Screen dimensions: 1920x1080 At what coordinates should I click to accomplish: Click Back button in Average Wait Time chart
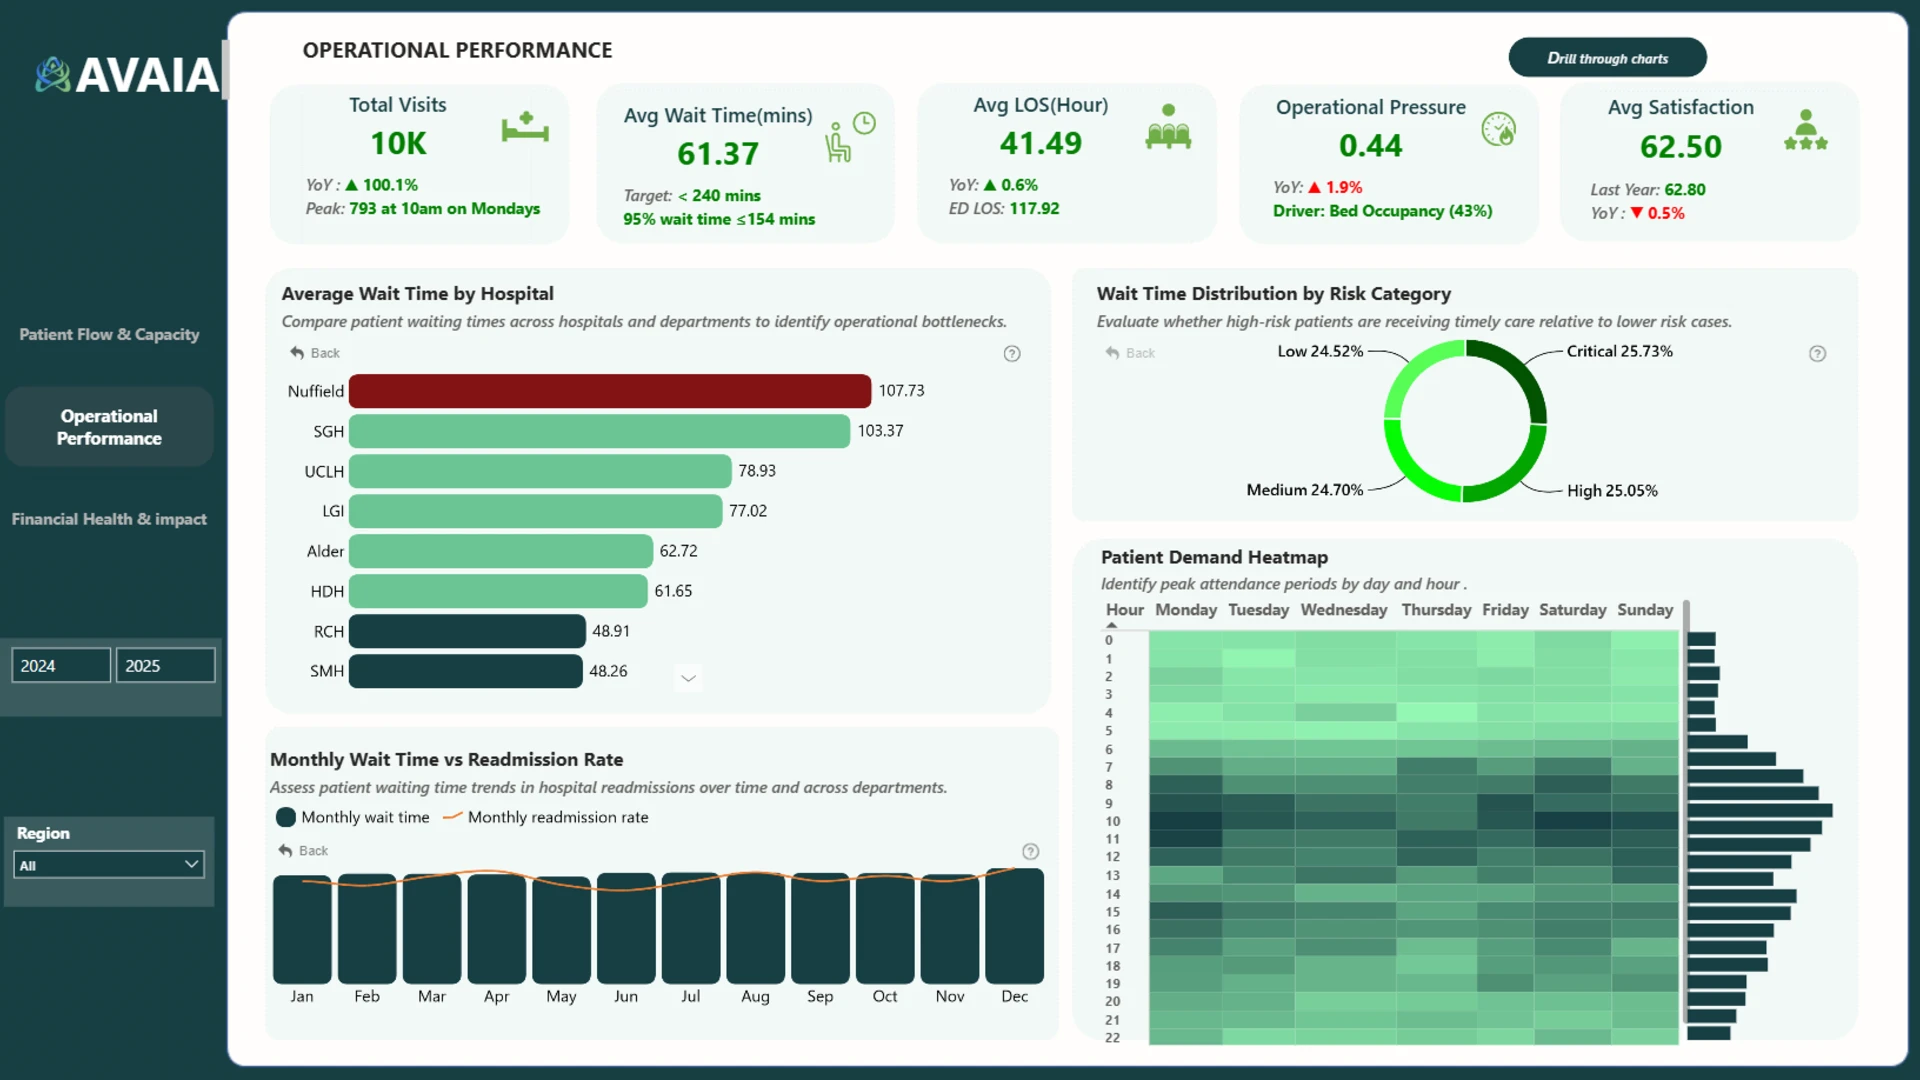point(315,353)
